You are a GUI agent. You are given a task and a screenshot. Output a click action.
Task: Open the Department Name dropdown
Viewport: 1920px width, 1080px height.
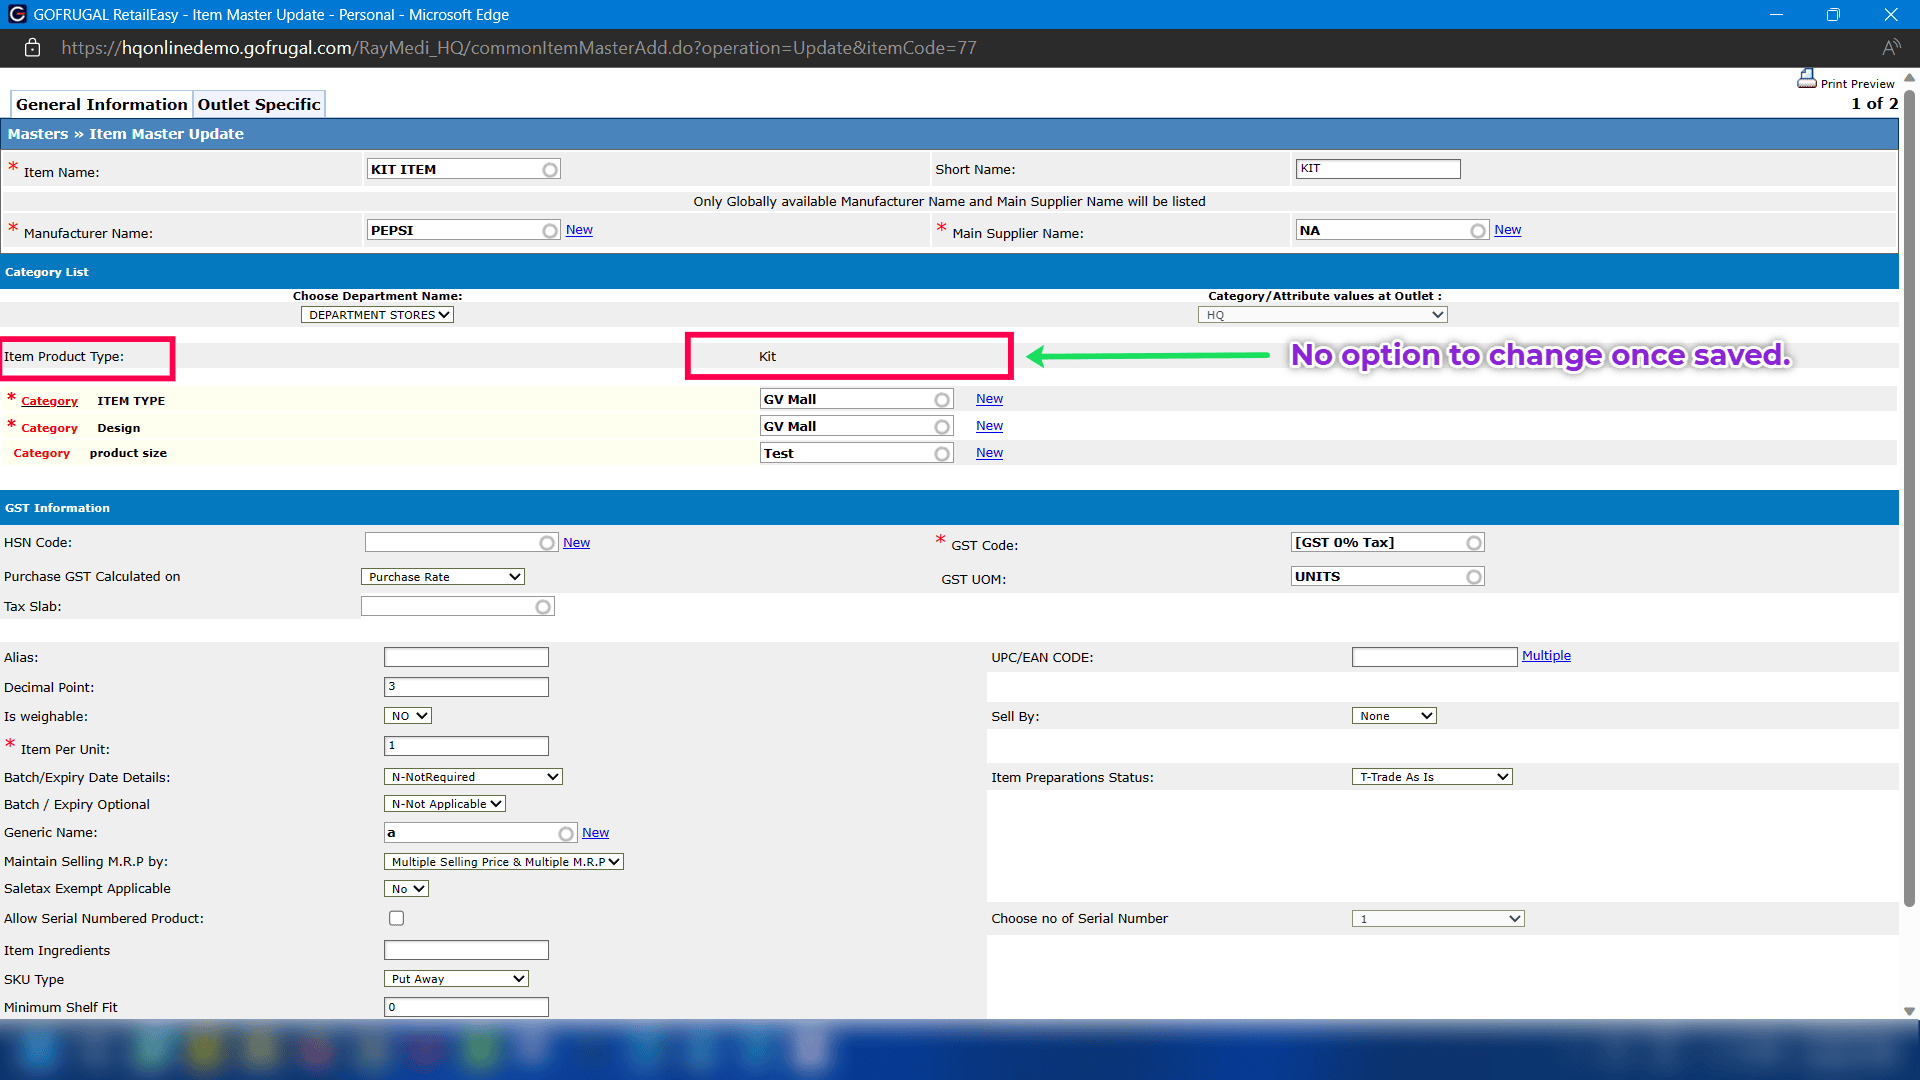point(377,315)
